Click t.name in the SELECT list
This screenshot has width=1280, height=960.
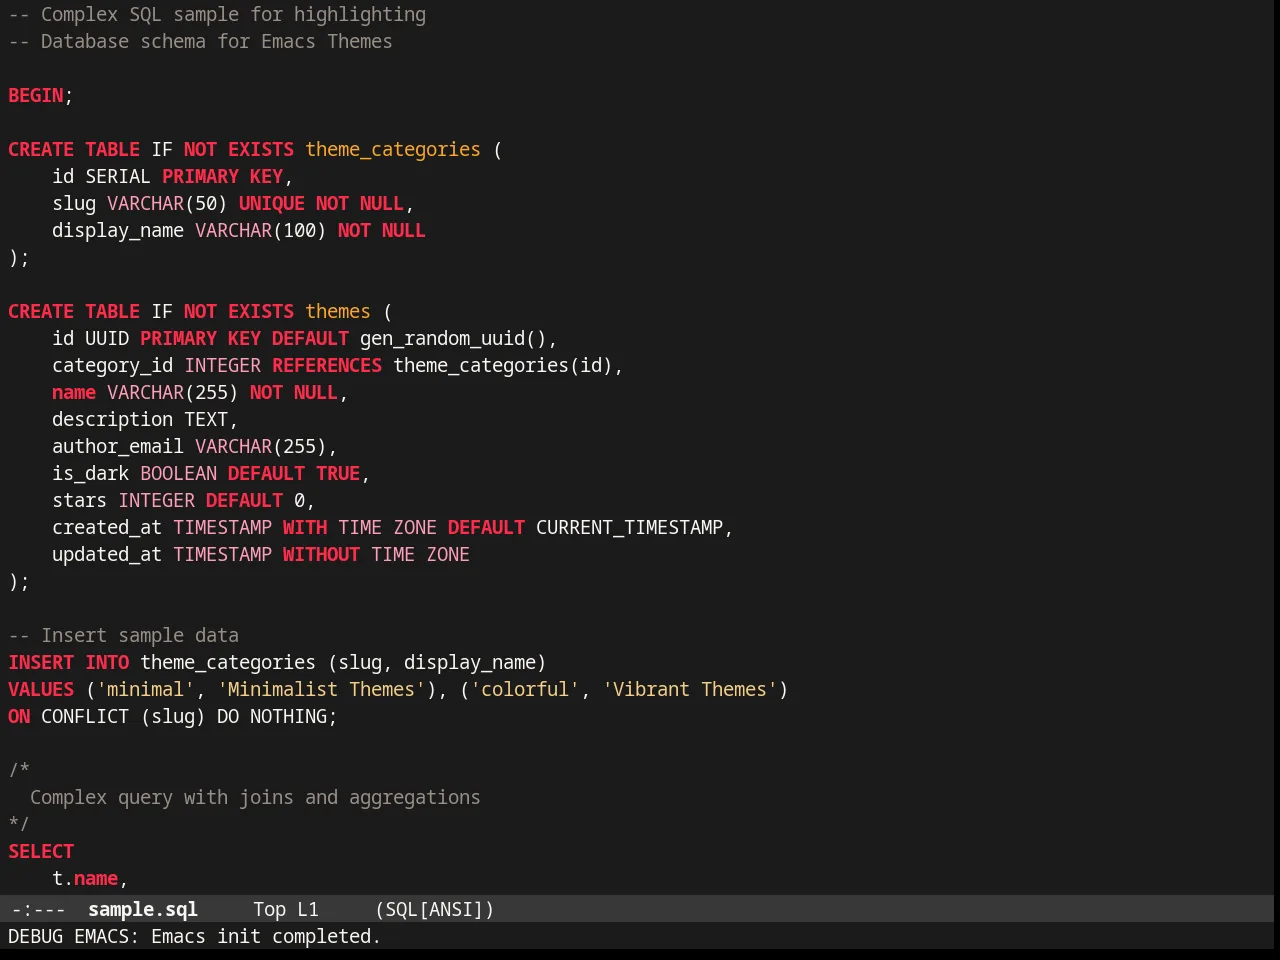tap(85, 878)
